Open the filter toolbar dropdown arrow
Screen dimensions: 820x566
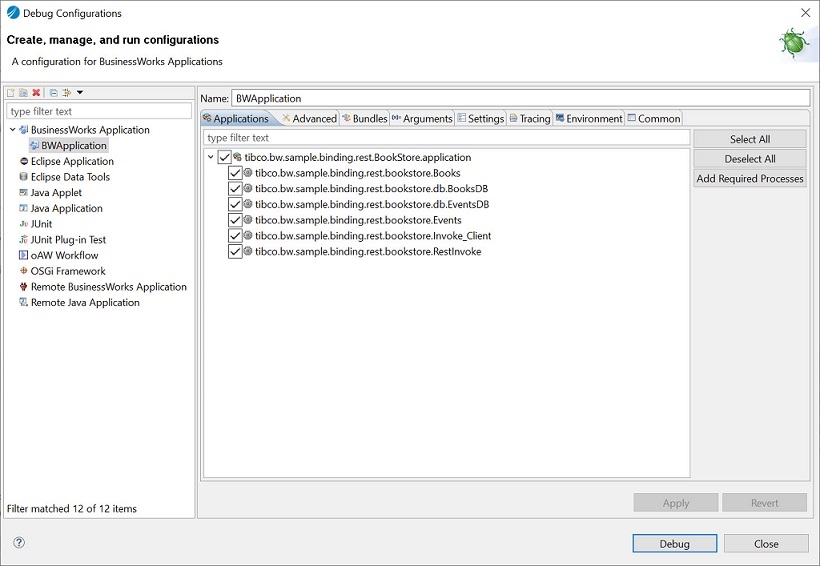pyautogui.click(x=80, y=93)
